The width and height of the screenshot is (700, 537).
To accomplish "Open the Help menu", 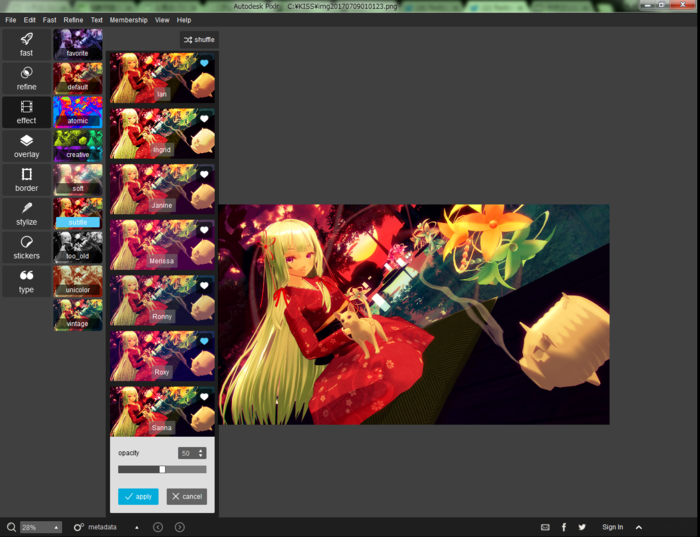I will (x=183, y=20).
